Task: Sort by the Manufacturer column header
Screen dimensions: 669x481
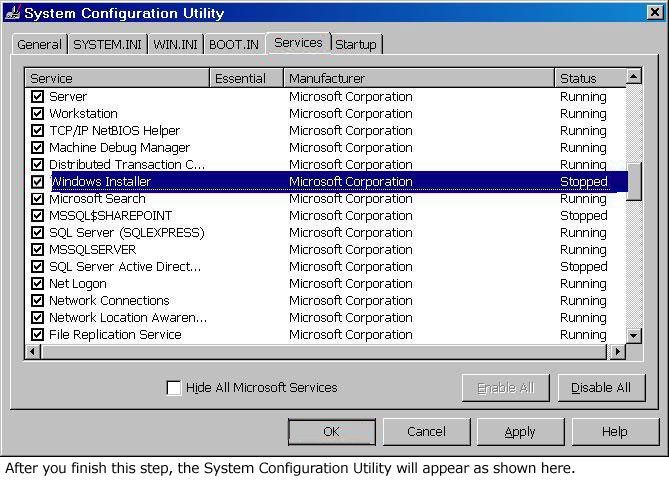Action: pos(419,78)
